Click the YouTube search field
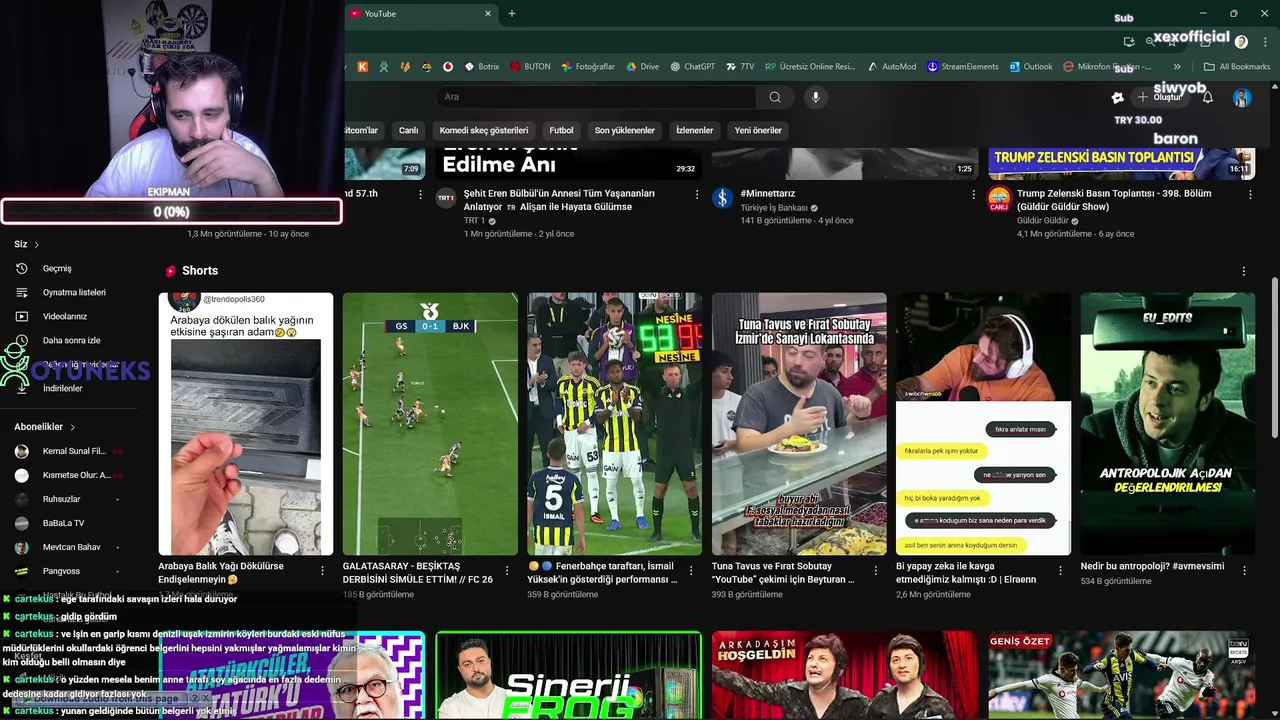Image resolution: width=1280 pixels, height=720 pixels. [596, 97]
